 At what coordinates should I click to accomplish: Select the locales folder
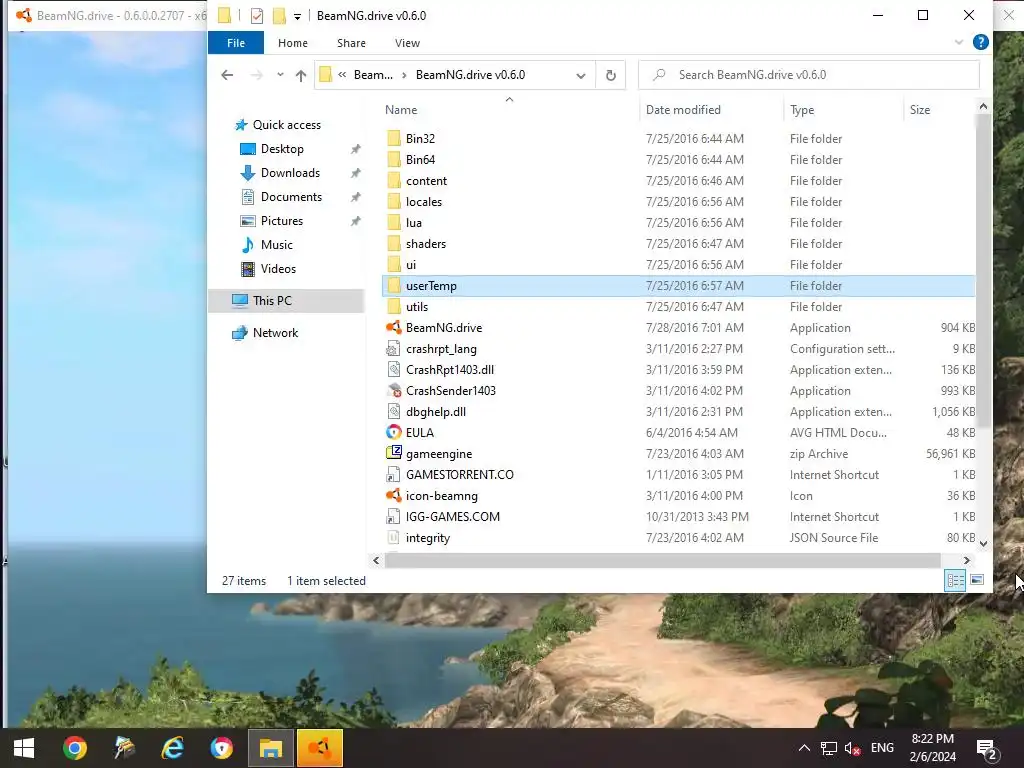pyautogui.click(x=423, y=202)
